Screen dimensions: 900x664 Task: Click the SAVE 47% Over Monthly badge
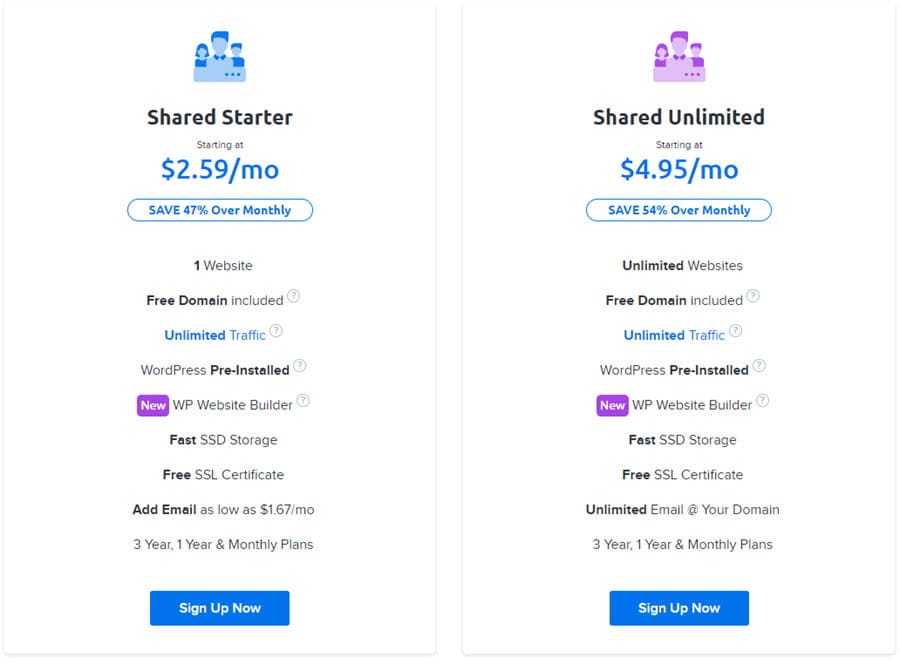pos(220,210)
